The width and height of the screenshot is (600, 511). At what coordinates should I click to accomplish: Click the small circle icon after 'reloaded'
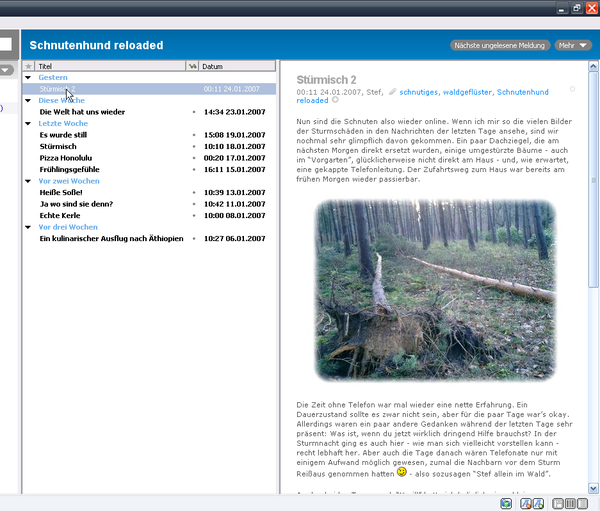click(x=335, y=100)
